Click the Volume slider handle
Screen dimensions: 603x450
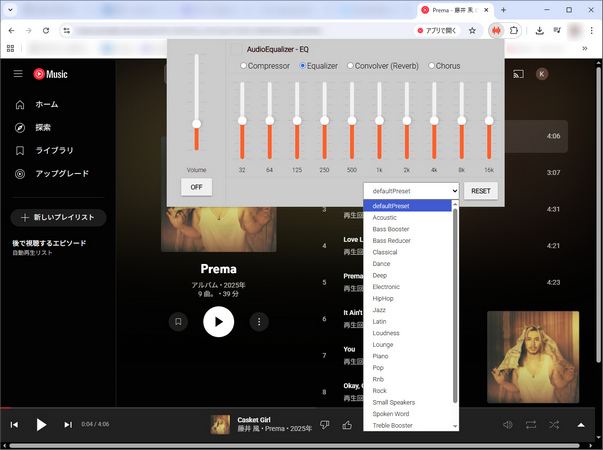click(197, 124)
